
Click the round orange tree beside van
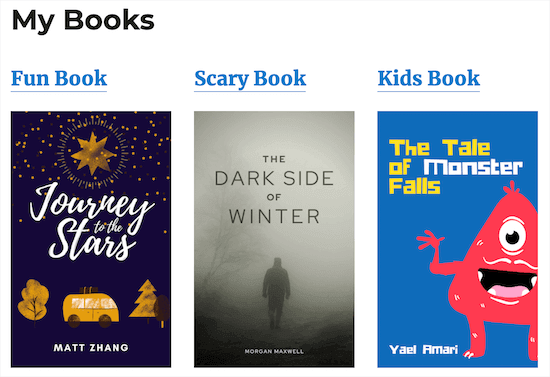pyautogui.click(x=33, y=301)
